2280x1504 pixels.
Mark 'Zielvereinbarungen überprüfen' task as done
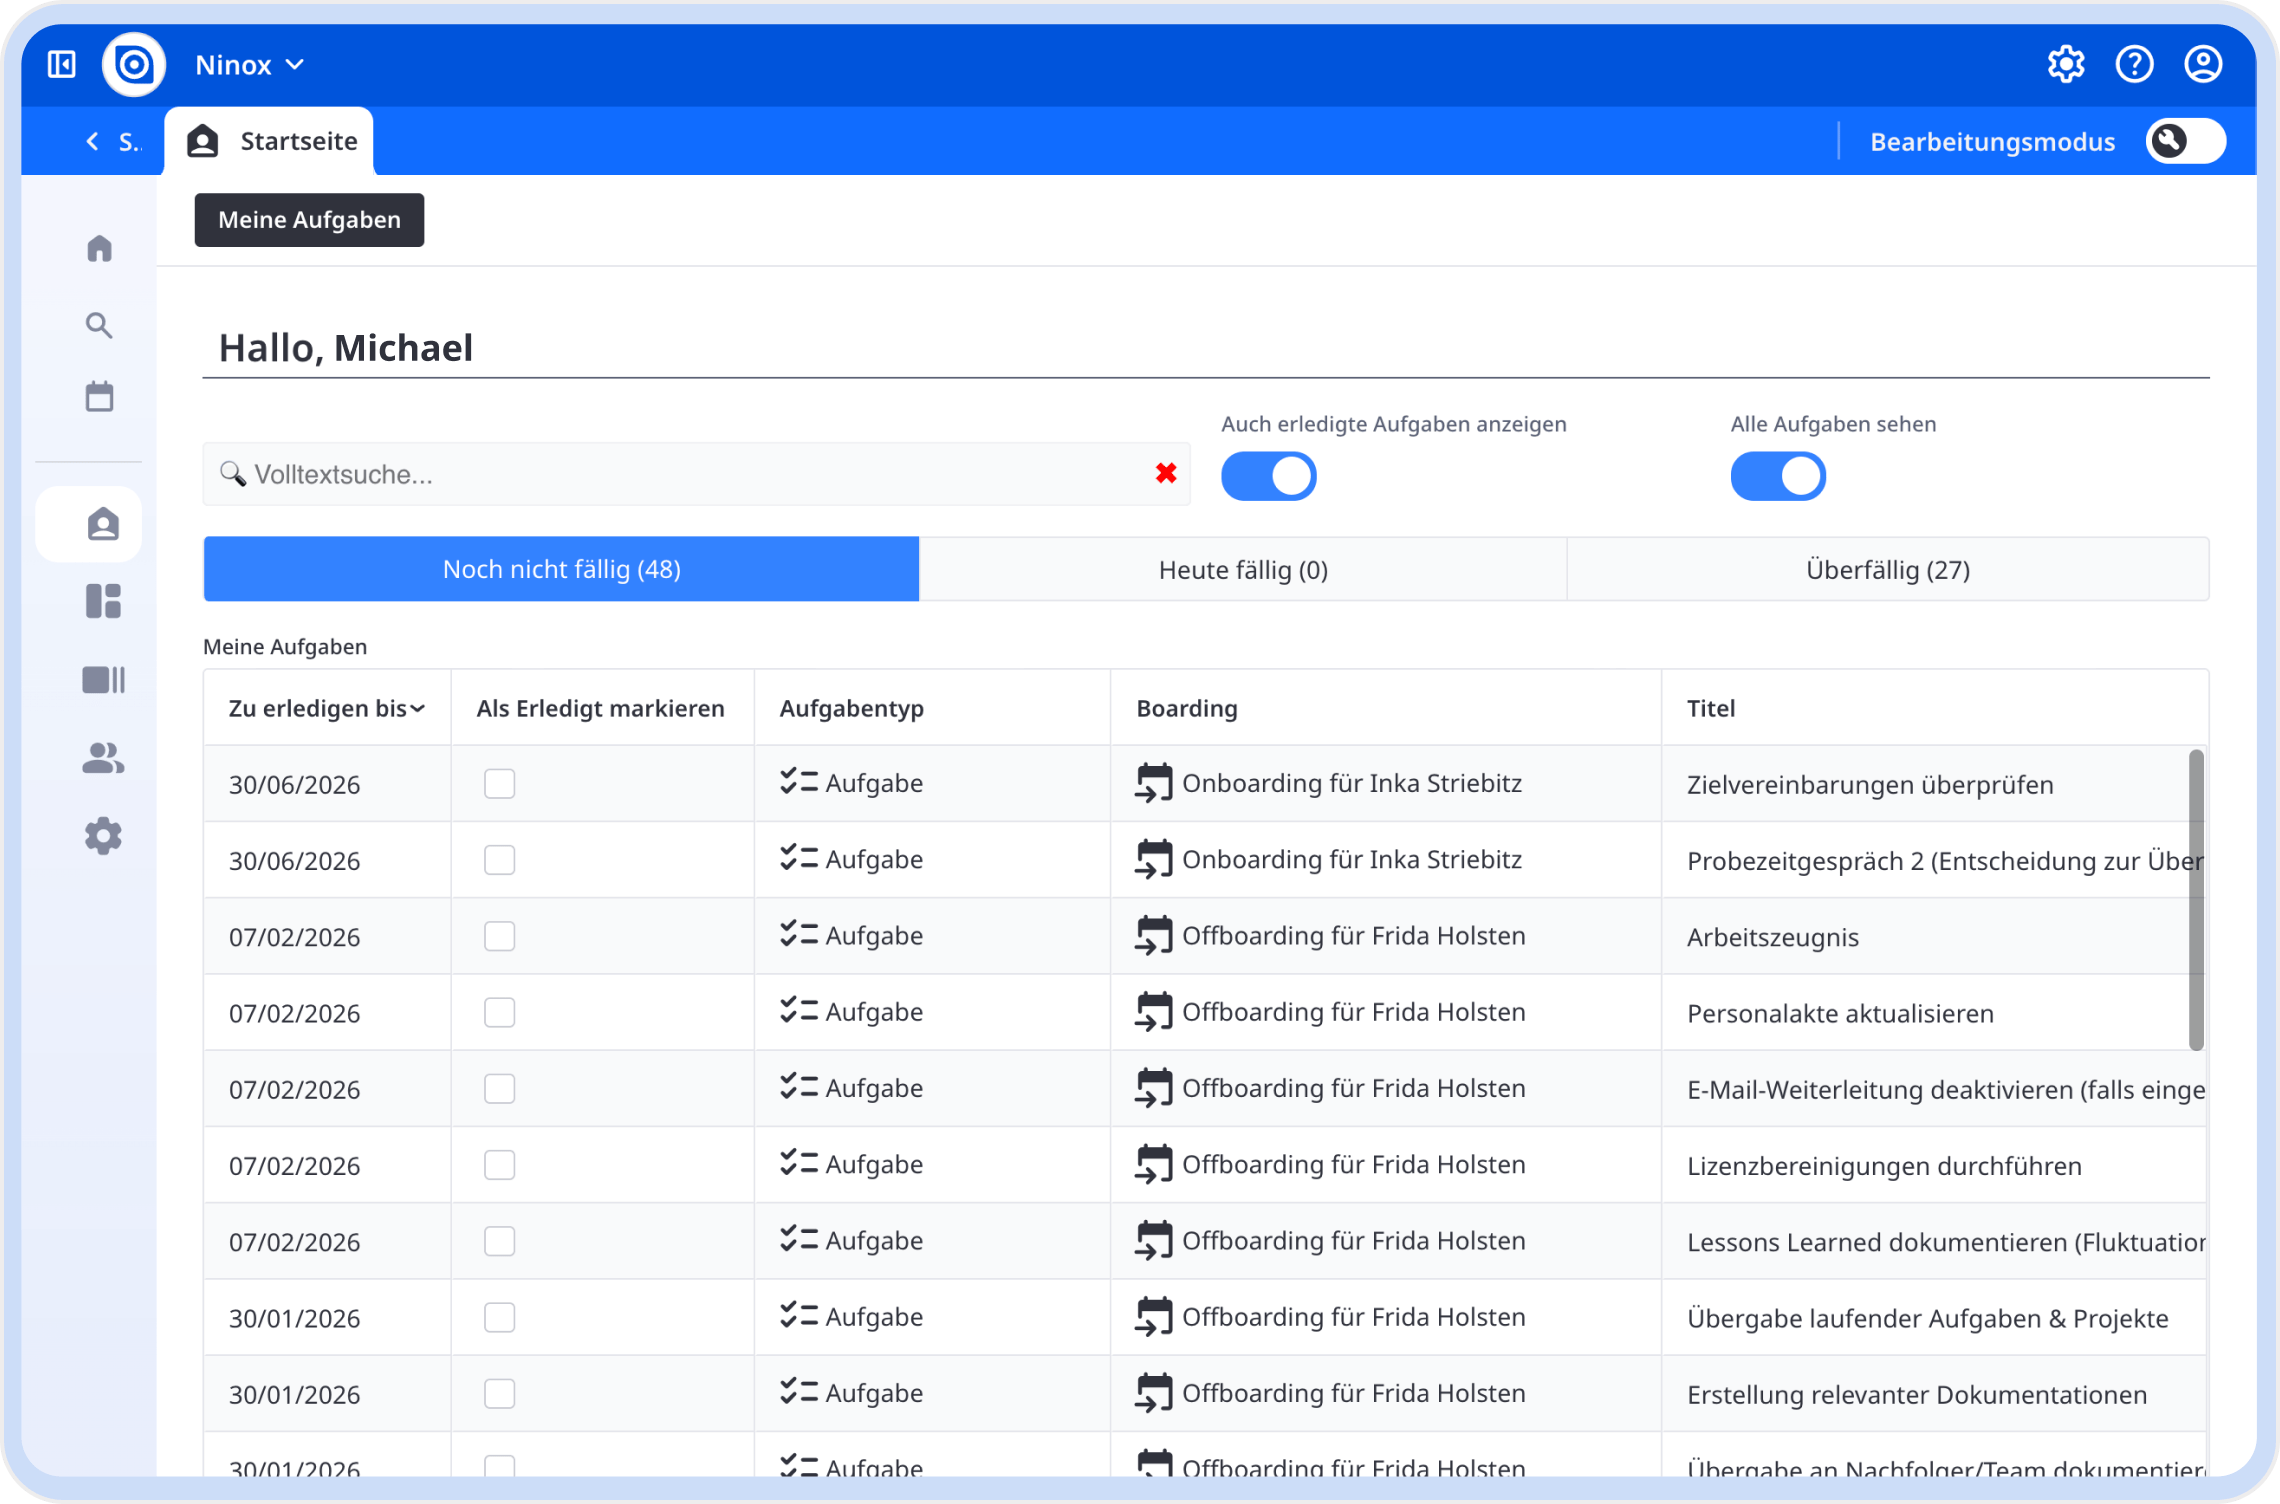499,783
